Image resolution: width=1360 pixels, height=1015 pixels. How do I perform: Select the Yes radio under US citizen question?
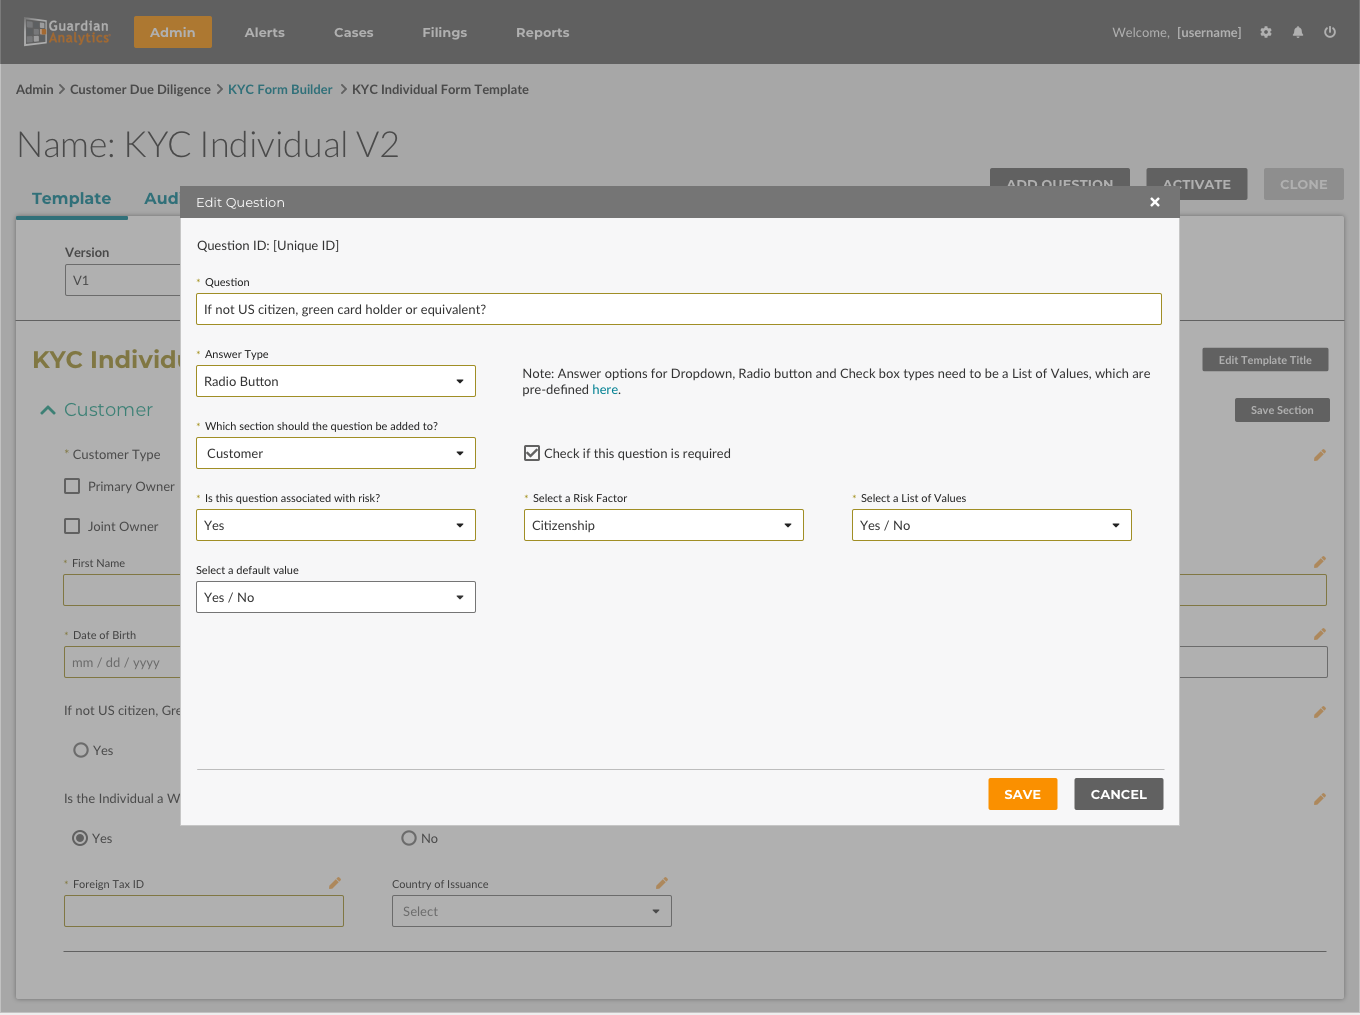[81, 750]
